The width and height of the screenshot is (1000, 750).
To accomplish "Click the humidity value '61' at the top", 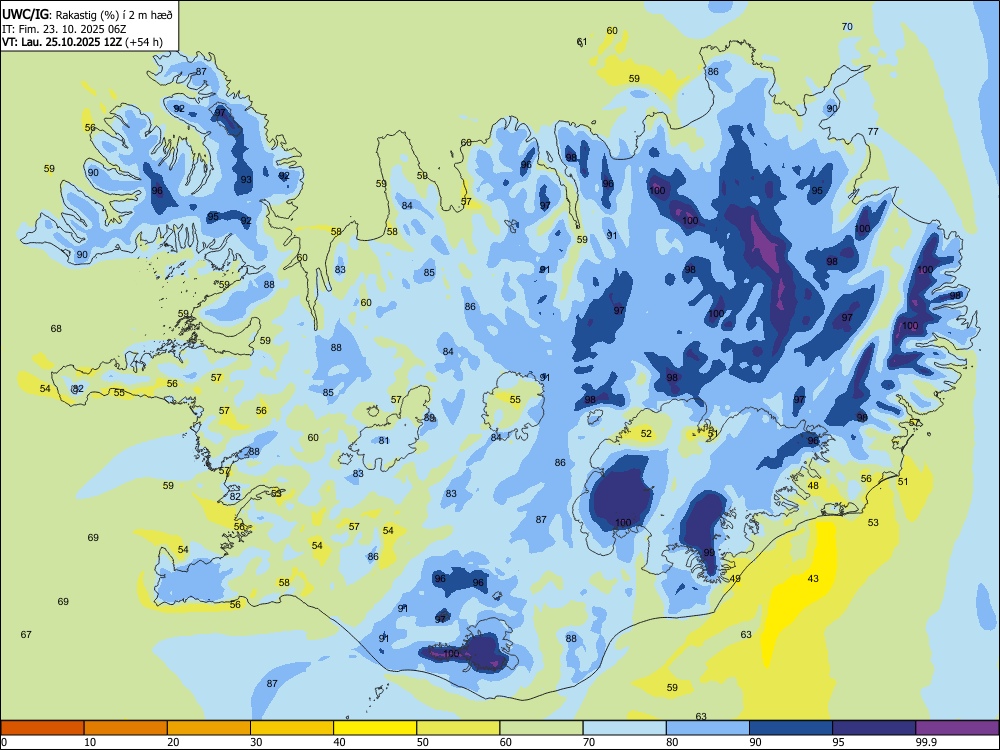I will [x=582, y=42].
